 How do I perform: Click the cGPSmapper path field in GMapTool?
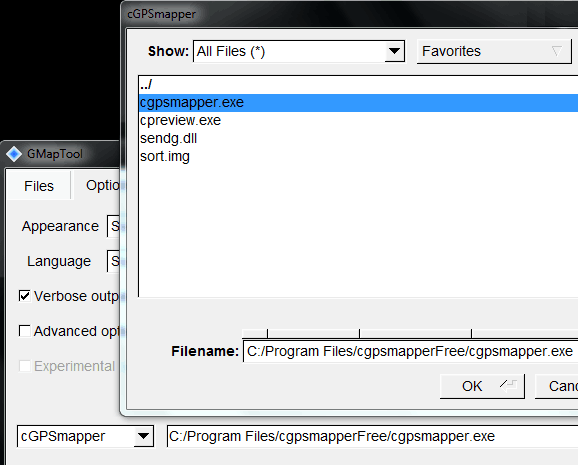point(372,436)
